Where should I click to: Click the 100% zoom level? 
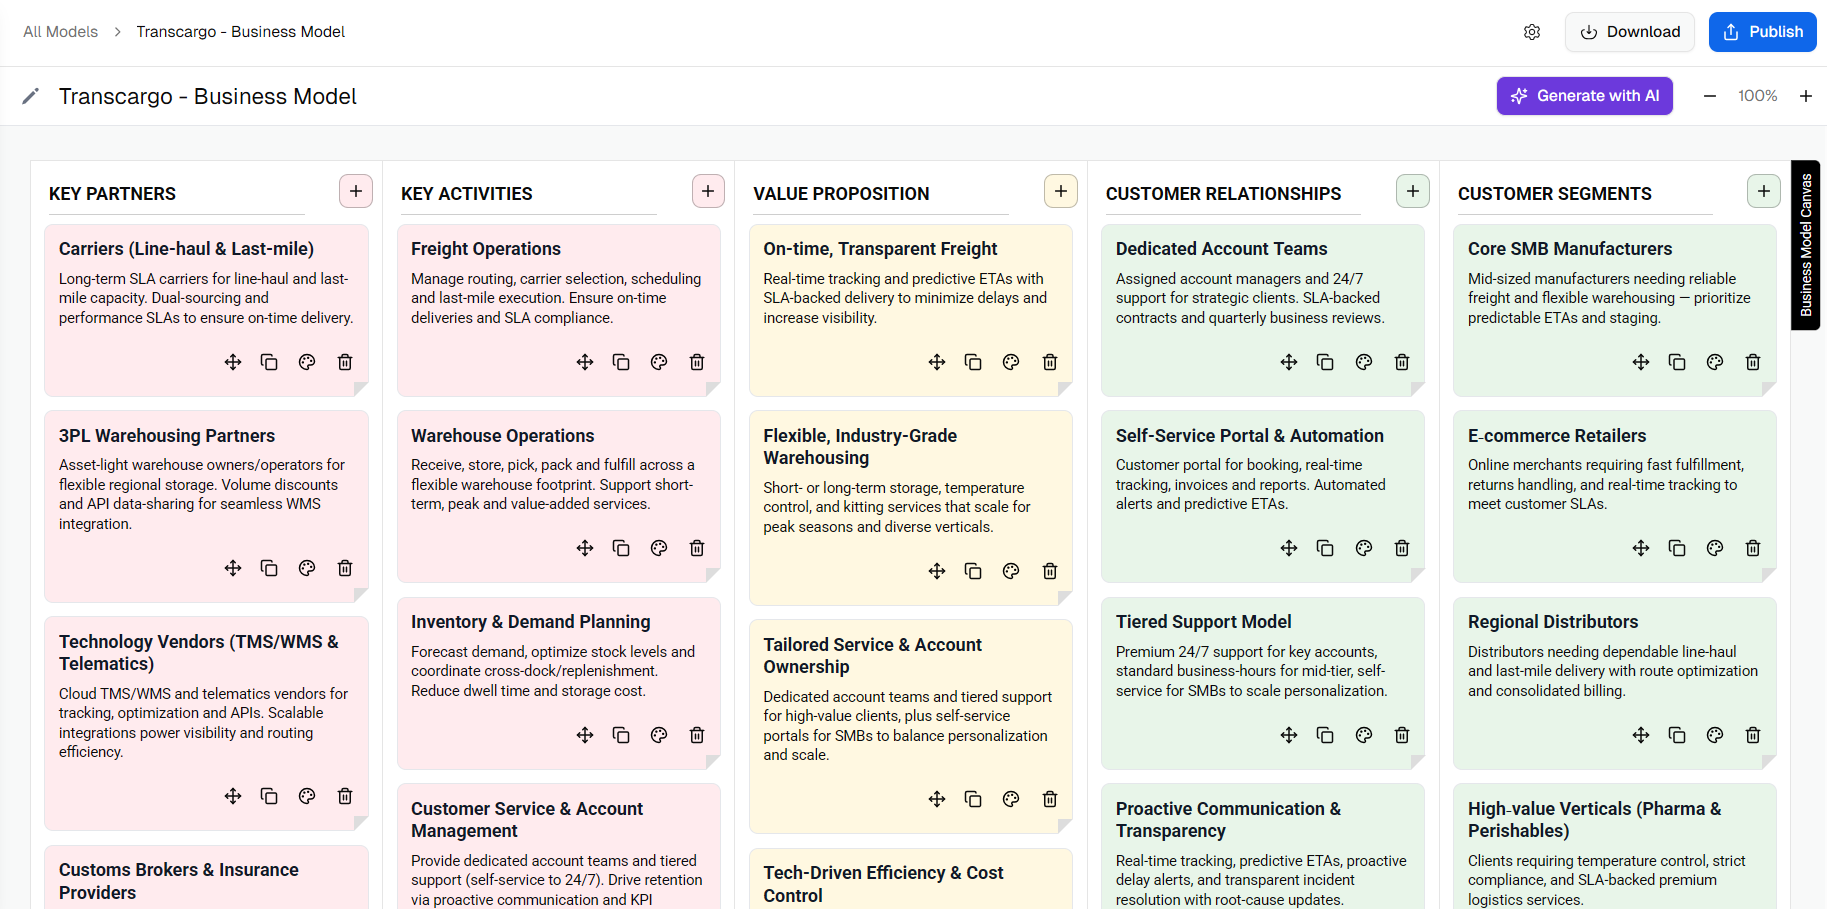click(1758, 96)
